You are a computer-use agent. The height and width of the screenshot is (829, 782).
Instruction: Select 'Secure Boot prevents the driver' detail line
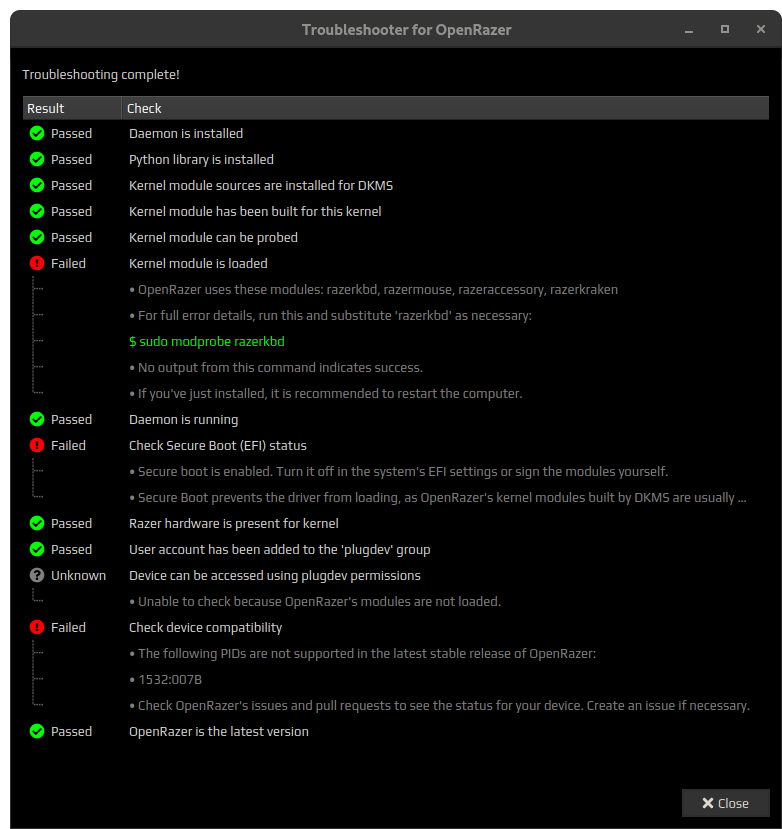click(438, 498)
